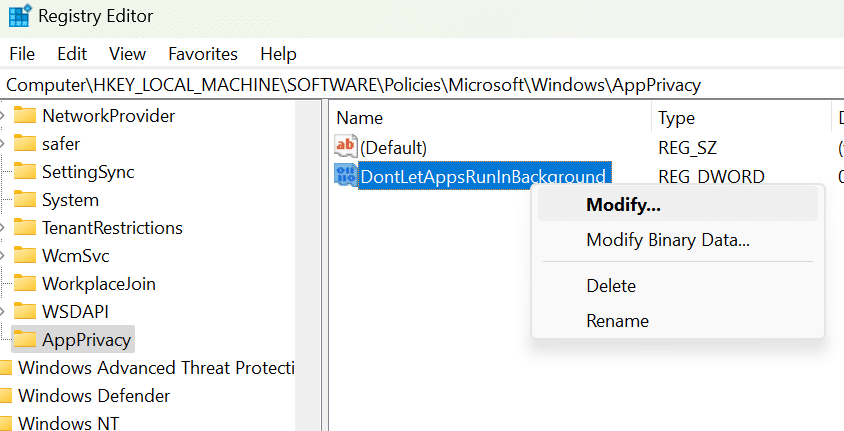Screen dimensions: 844x431
Task: Click the DontLetAppsRunInBackground DWORD icon
Action: [x=346, y=175]
